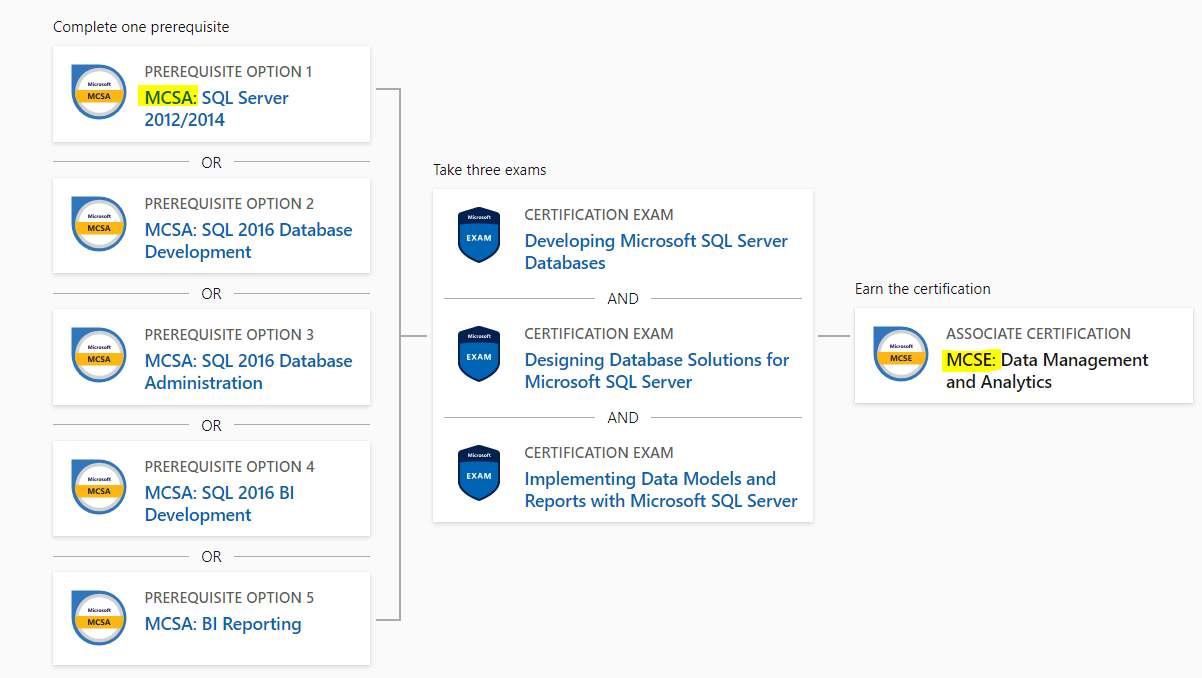Click the MCSA badge beside SQL 2016 Database Administration
The width and height of the screenshot is (1202, 678).
(x=99, y=355)
